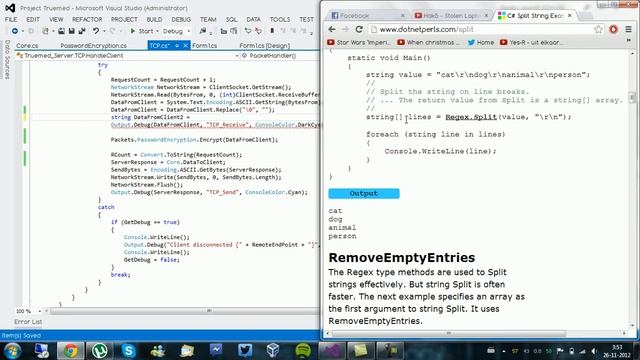Image resolution: width=640 pixels, height=360 pixels.
Task: Open the TEAM menu
Action: pyautogui.click(x=208, y=20)
